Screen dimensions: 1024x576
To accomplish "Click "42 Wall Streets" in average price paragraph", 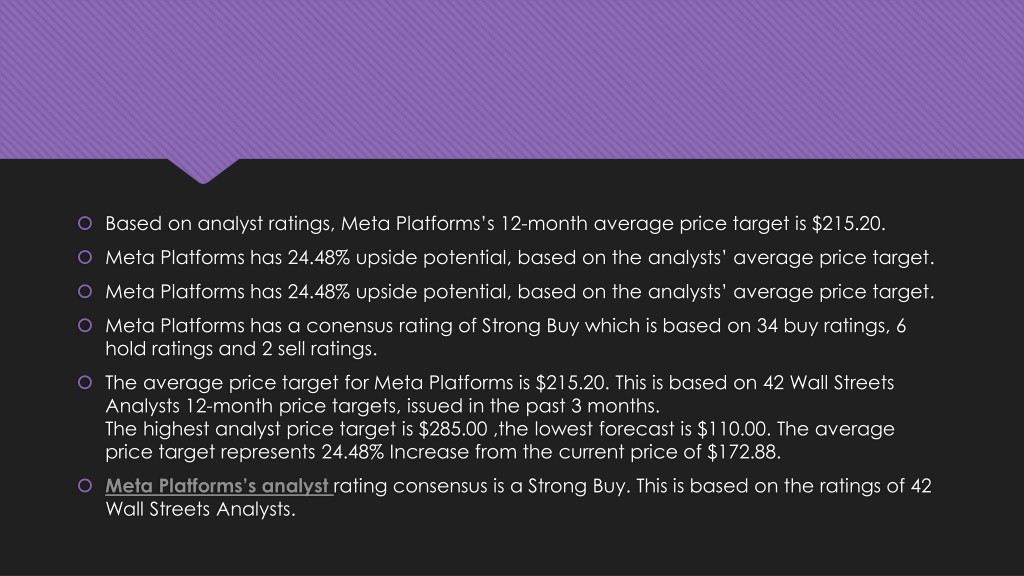I will coord(828,383).
